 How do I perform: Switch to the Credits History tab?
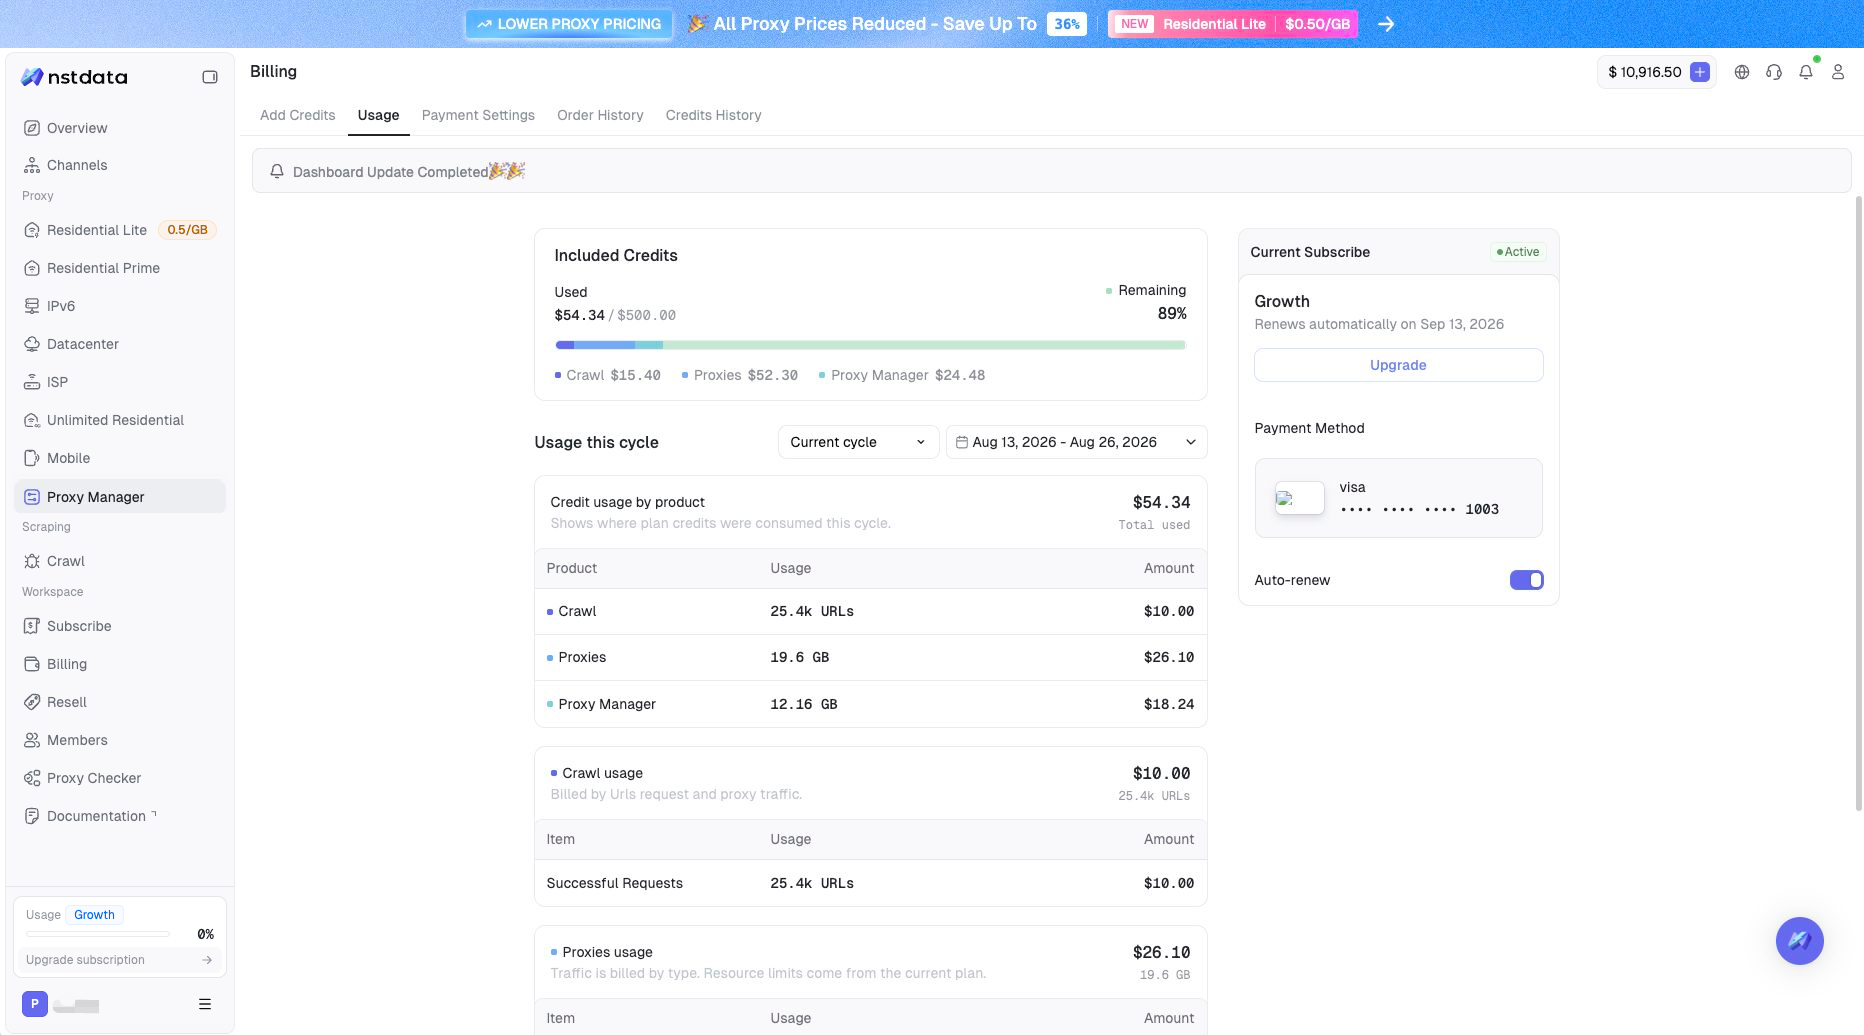point(714,115)
